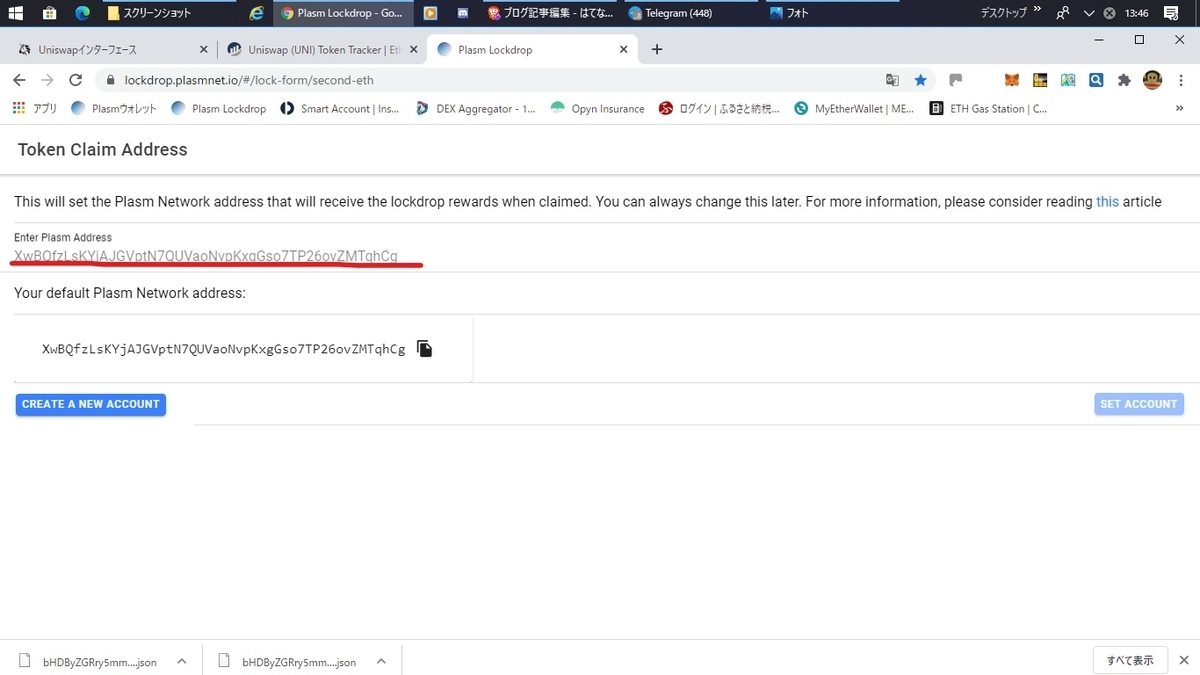Screen dimensions: 1200x675
Task: Open the blue magnifier search extension
Action: point(1096,80)
